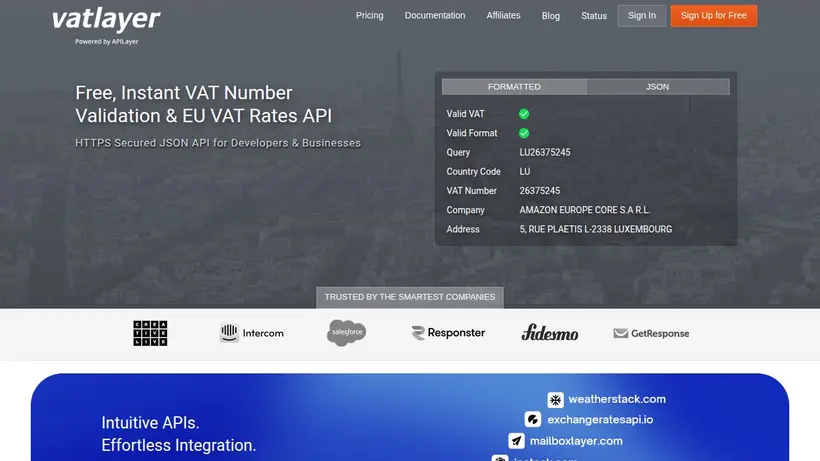Select the Country Code value LU

coord(525,171)
